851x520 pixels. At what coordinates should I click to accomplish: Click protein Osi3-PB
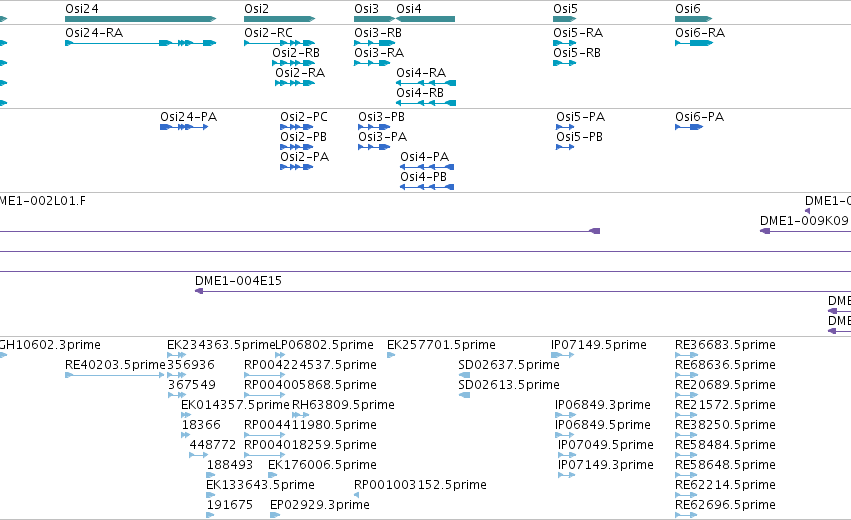(x=382, y=117)
